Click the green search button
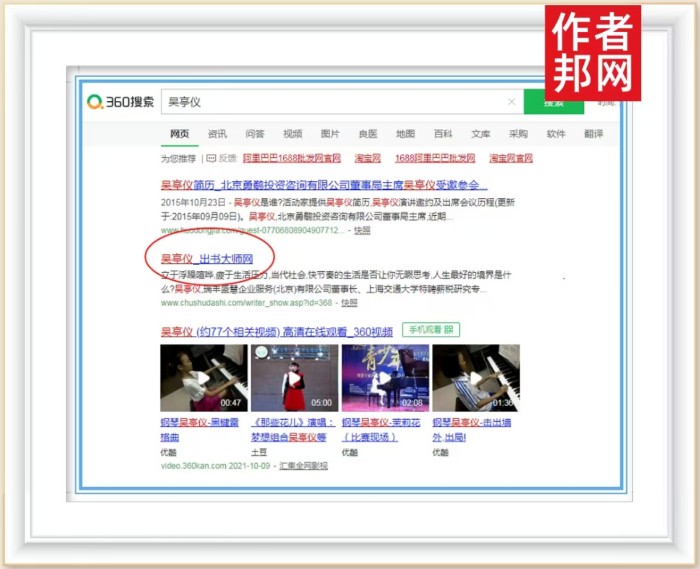The image size is (700, 569). point(552,102)
